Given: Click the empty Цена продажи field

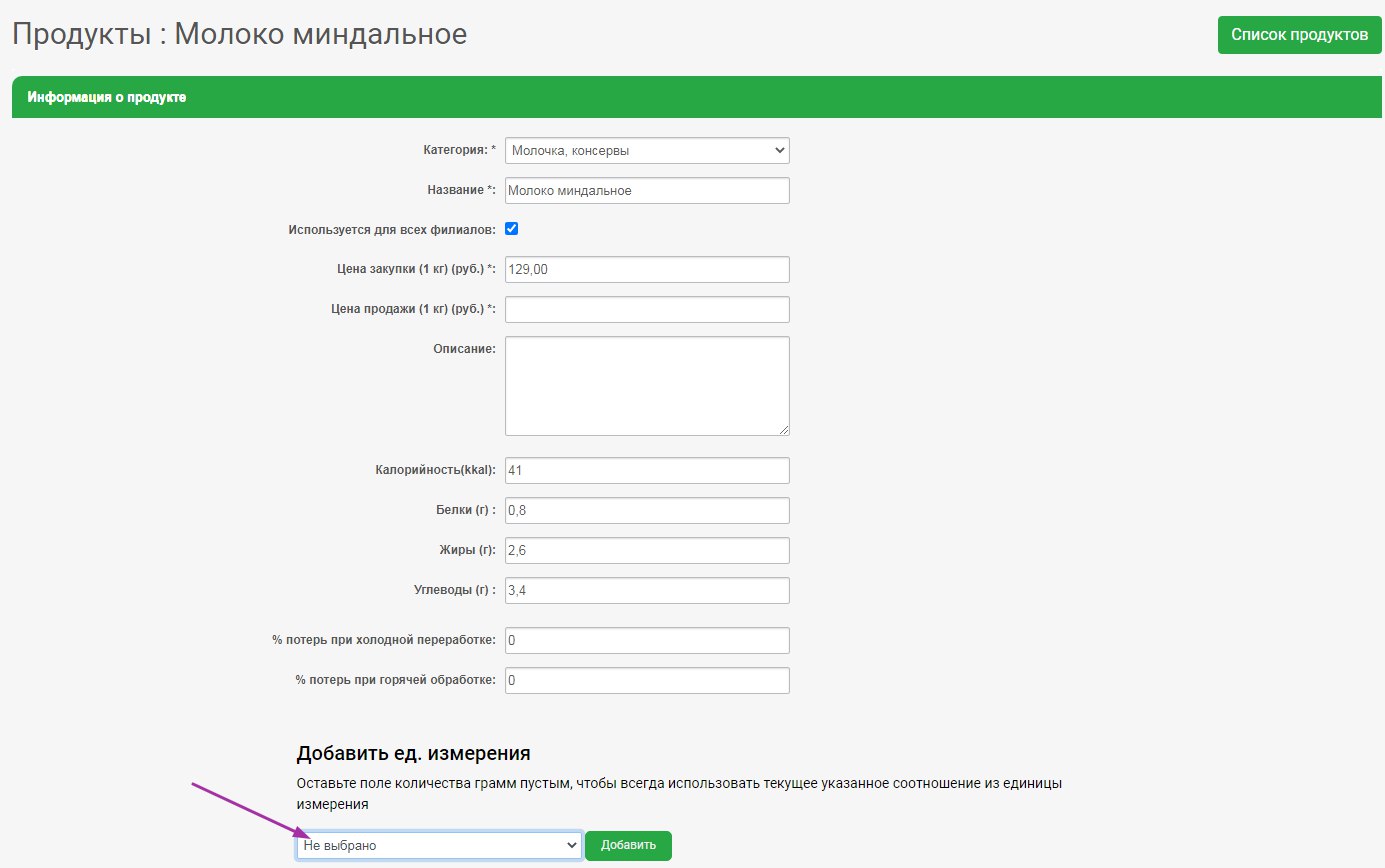Looking at the screenshot, I should tap(647, 310).
